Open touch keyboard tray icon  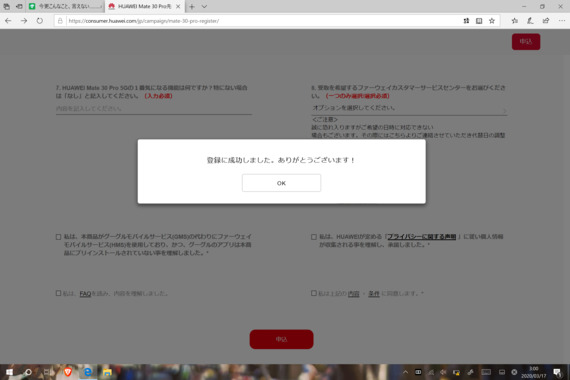point(486,372)
